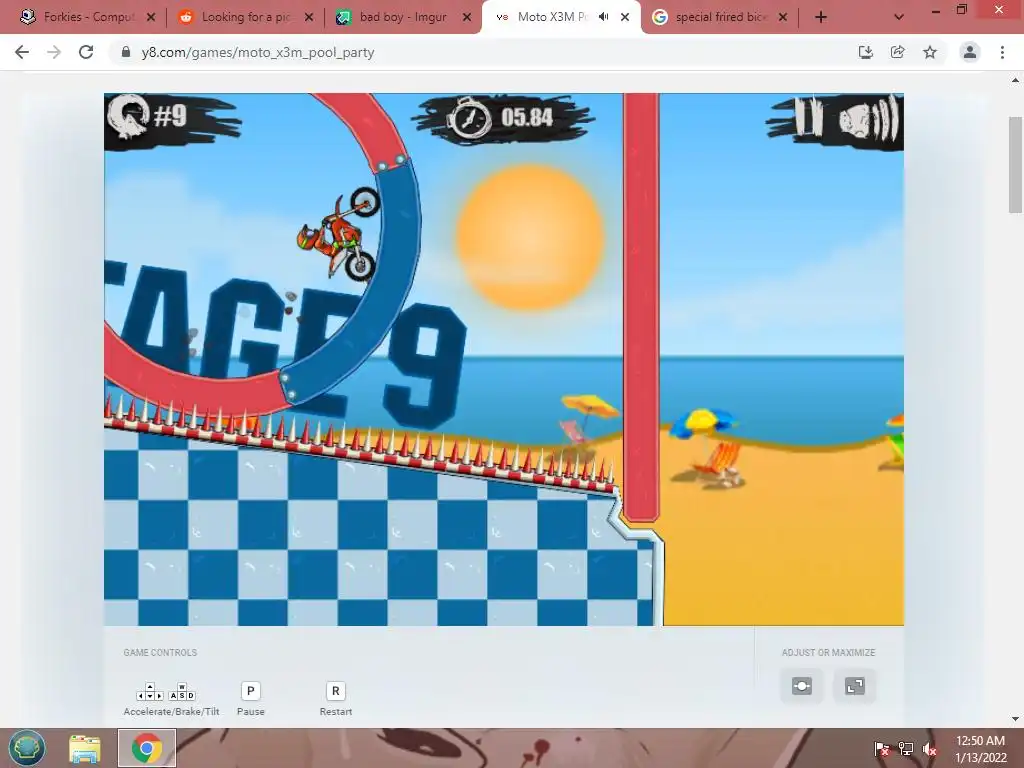Screen dimensions: 1024x768
Task: Open the Chrome profile menu
Action: [970, 52]
